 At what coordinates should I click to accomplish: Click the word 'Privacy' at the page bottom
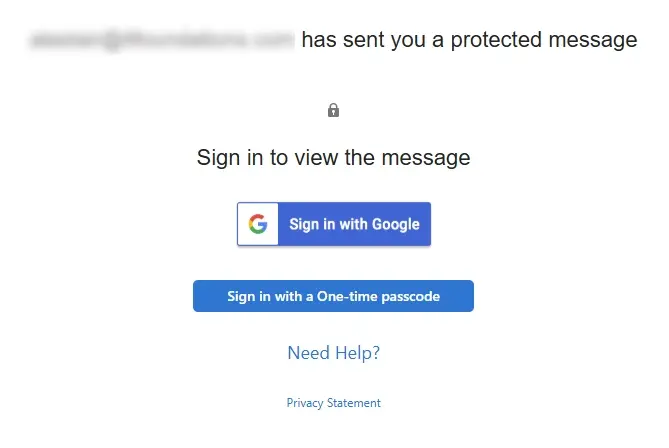coord(306,403)
